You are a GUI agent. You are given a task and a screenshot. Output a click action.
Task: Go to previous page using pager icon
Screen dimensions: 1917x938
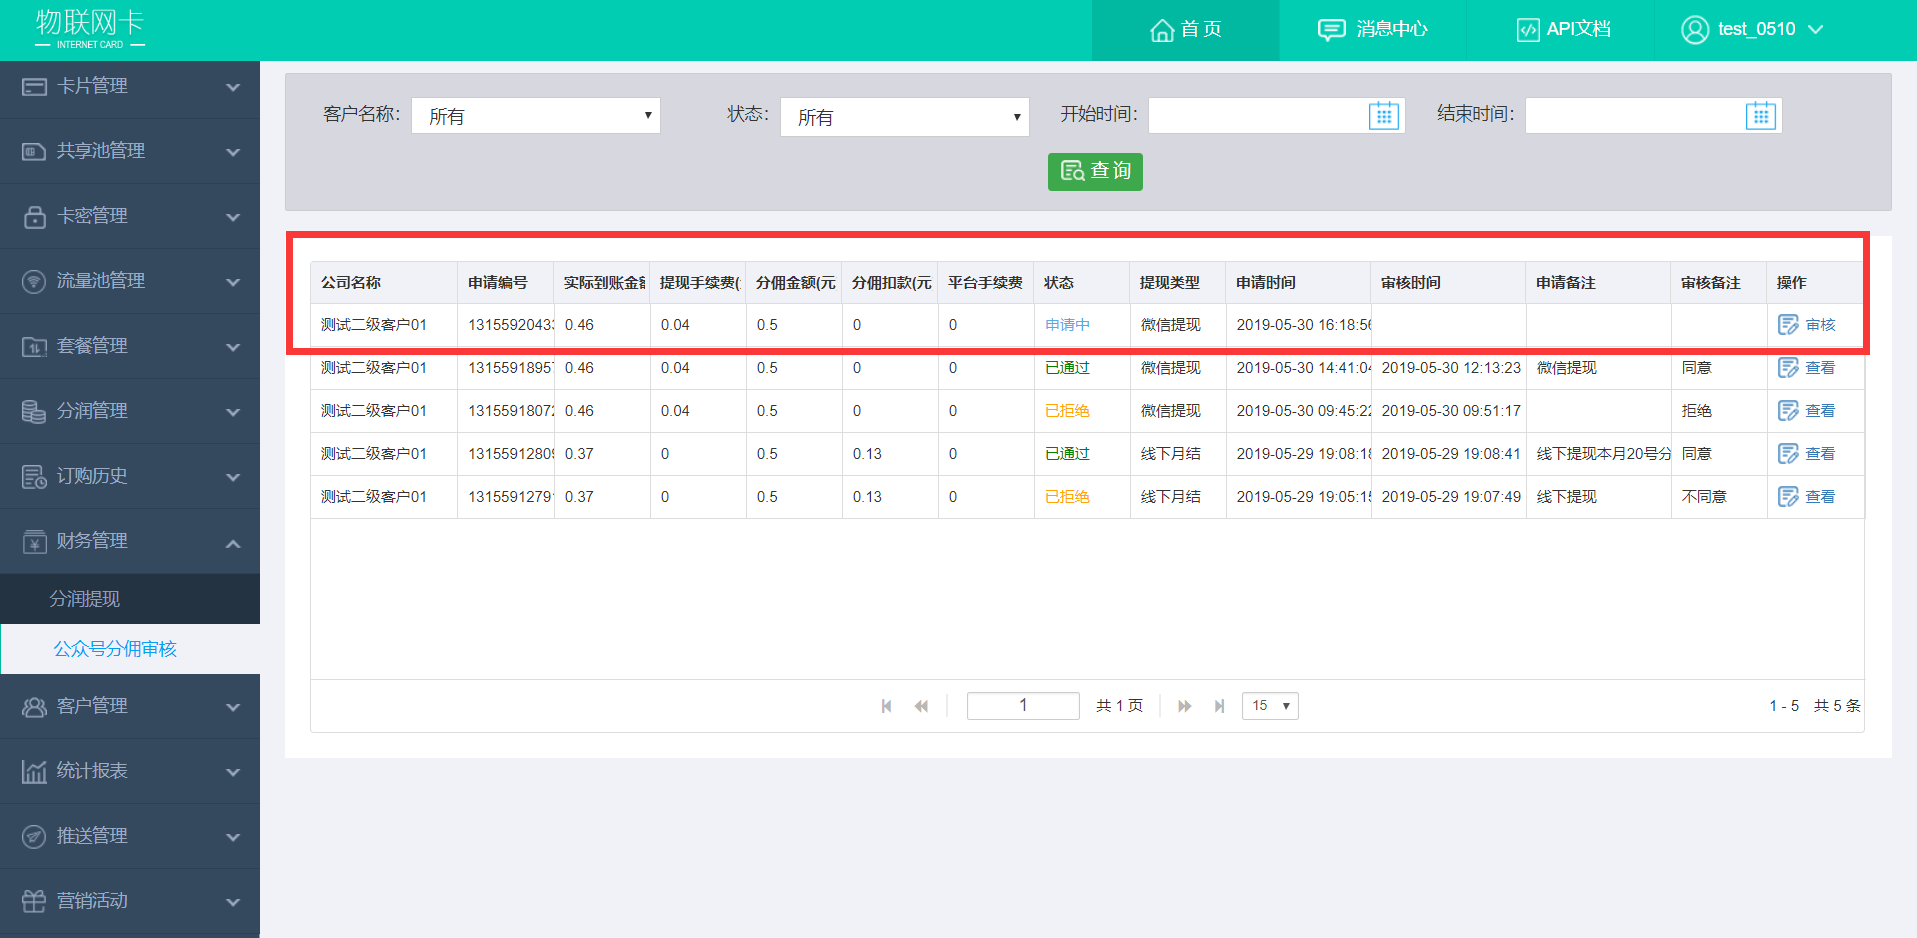click(921, 706)
